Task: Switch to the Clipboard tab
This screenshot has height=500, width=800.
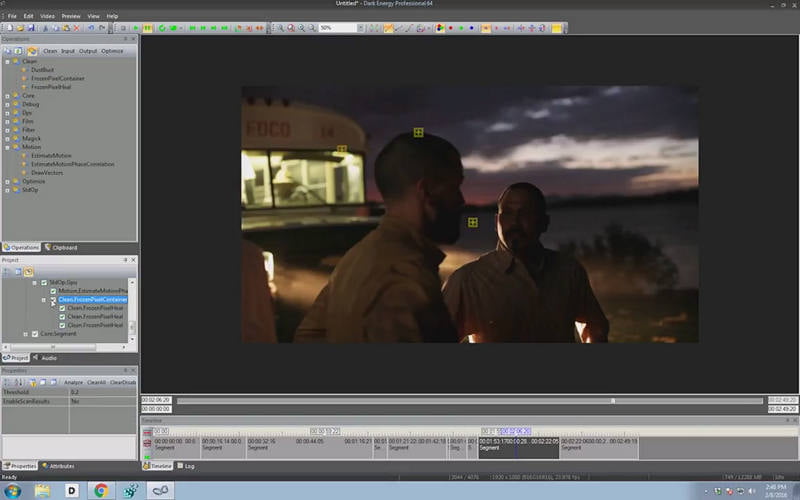Action: [x=61, y=247]
